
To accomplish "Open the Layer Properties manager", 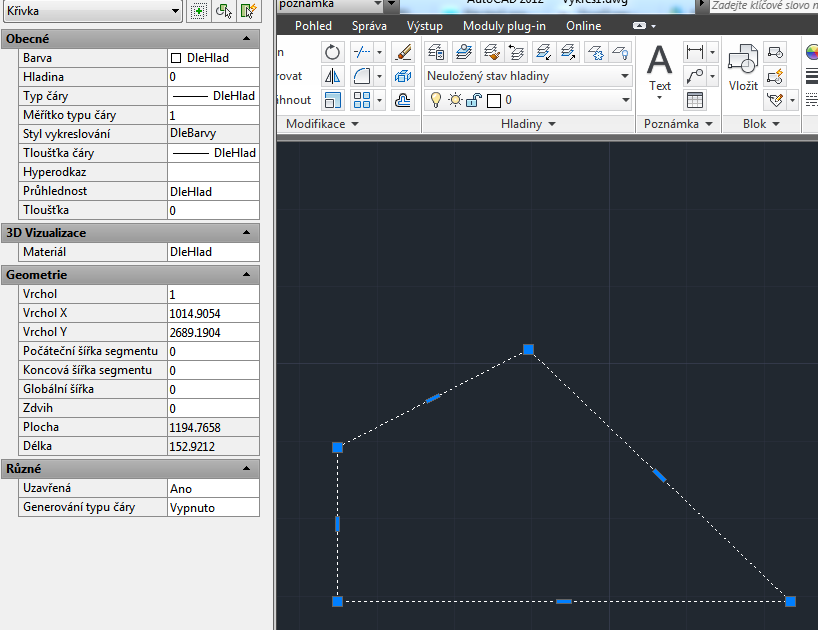I will tap(436, 52).
